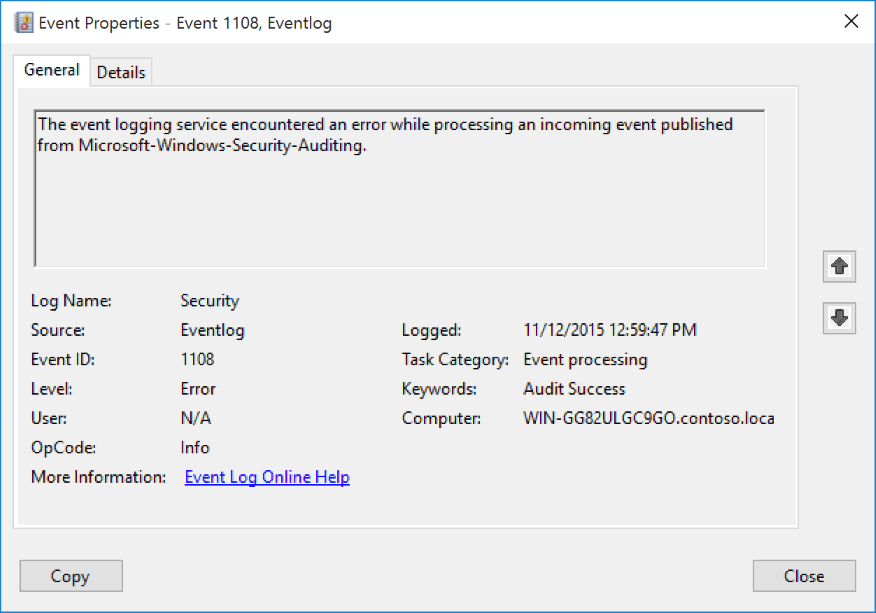876x613 pixels.
Task: Open the Event Log Online Help link
Action: 267,477
